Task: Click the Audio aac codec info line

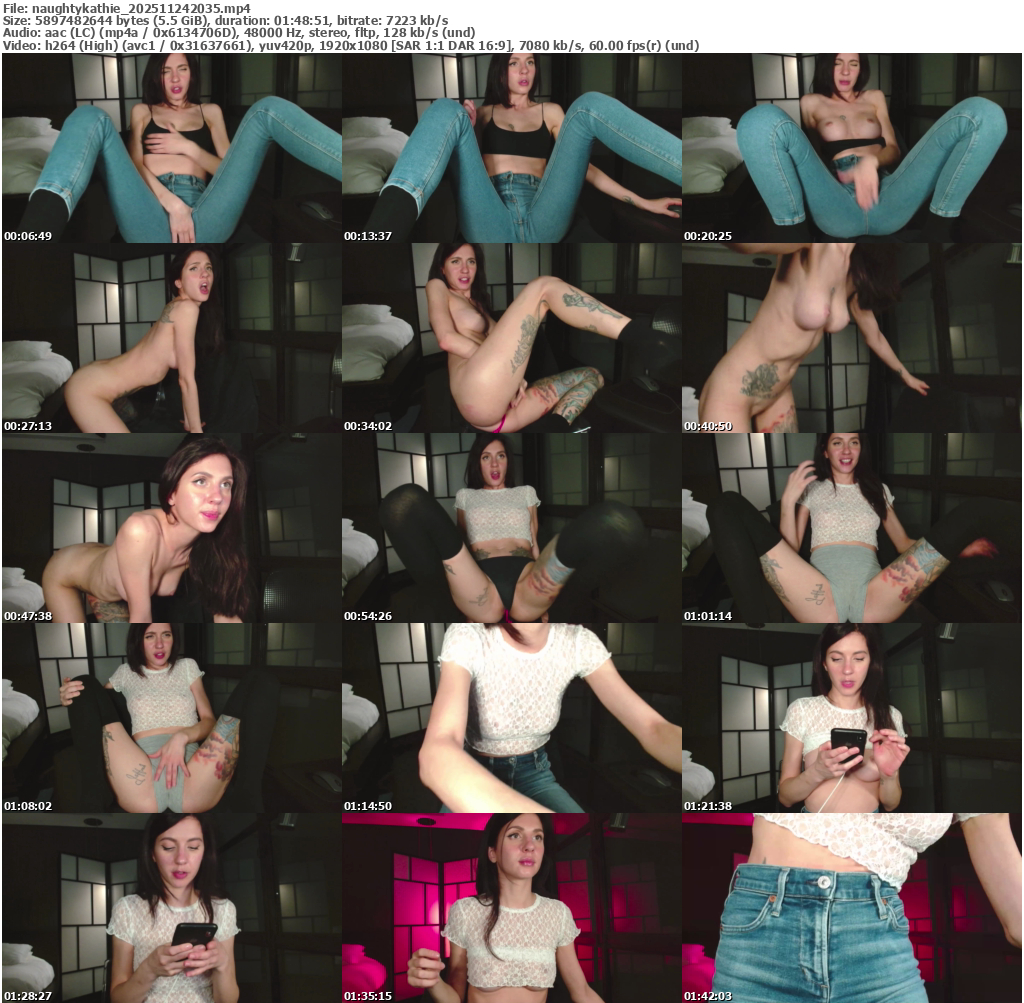Action: point(238,33)
